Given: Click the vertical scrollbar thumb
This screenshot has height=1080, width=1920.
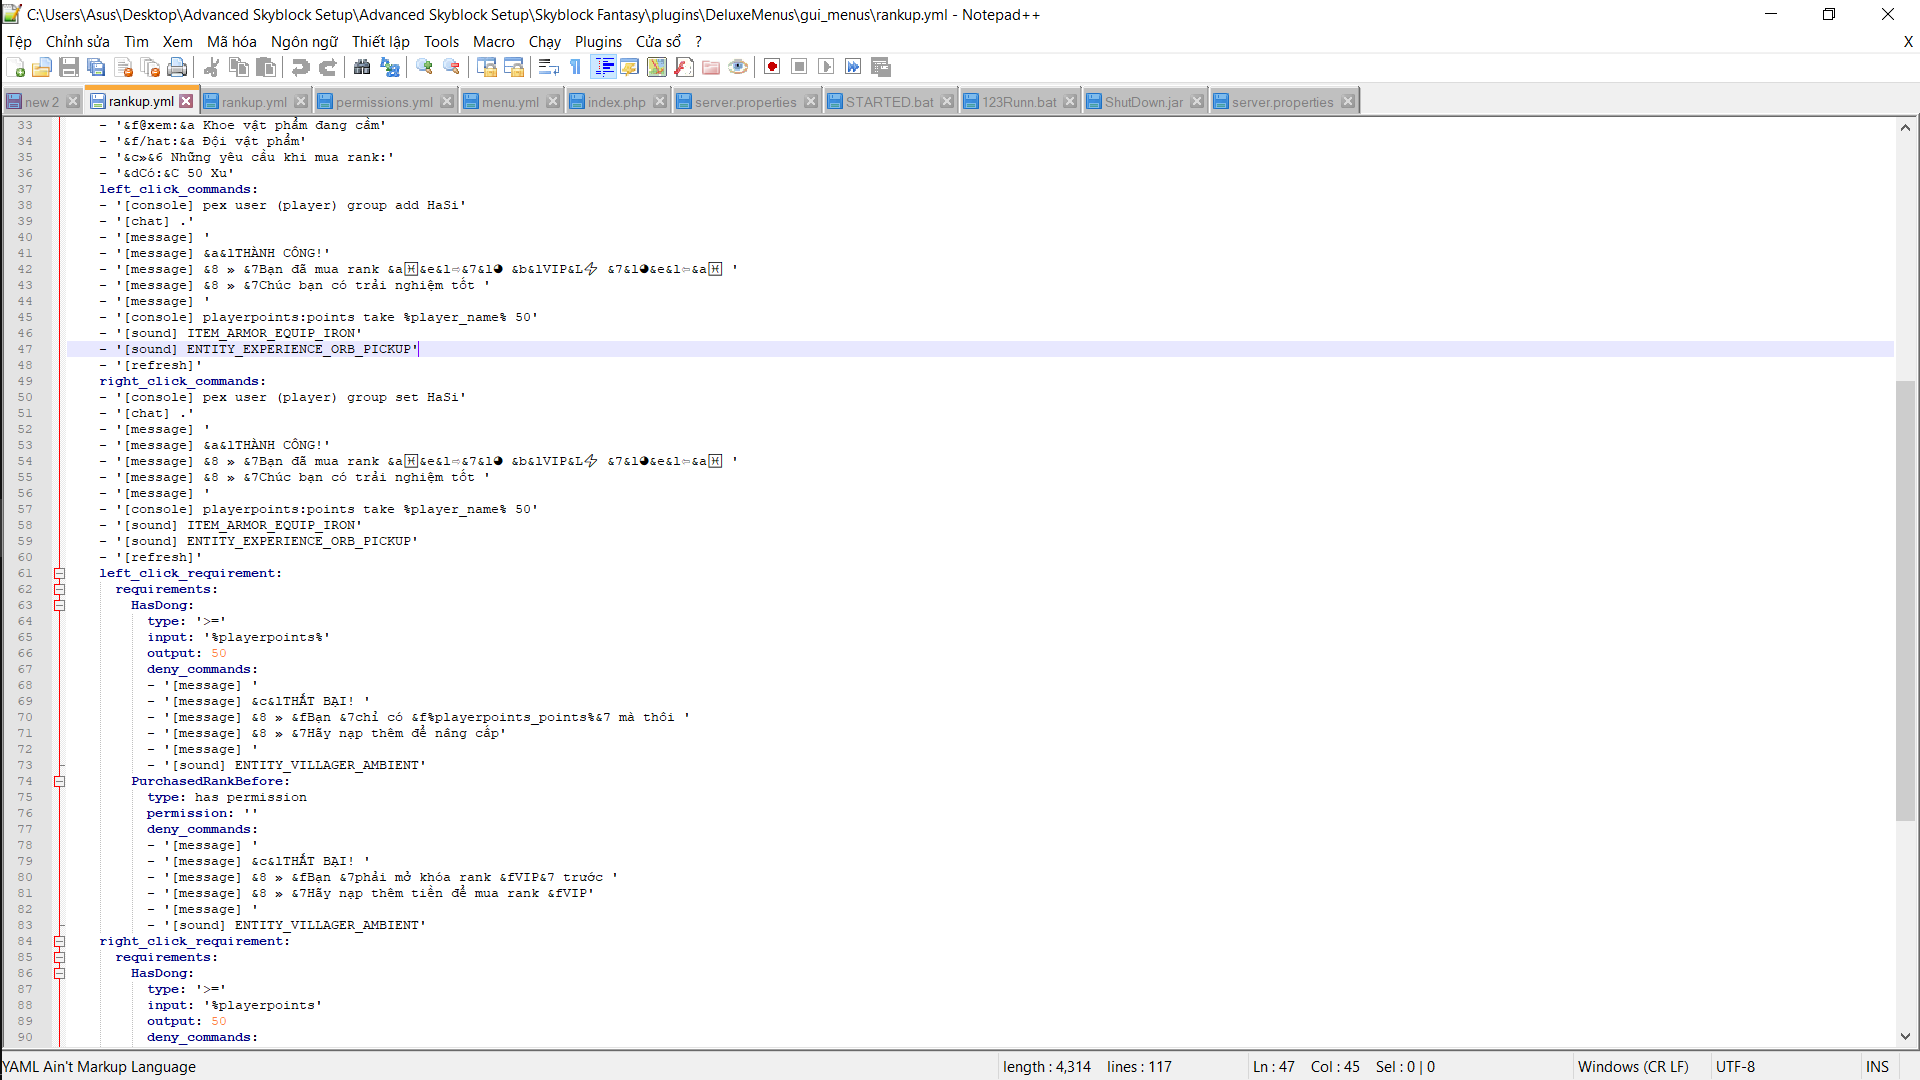Looking at the screenshot, I should tap(1905, 600).
